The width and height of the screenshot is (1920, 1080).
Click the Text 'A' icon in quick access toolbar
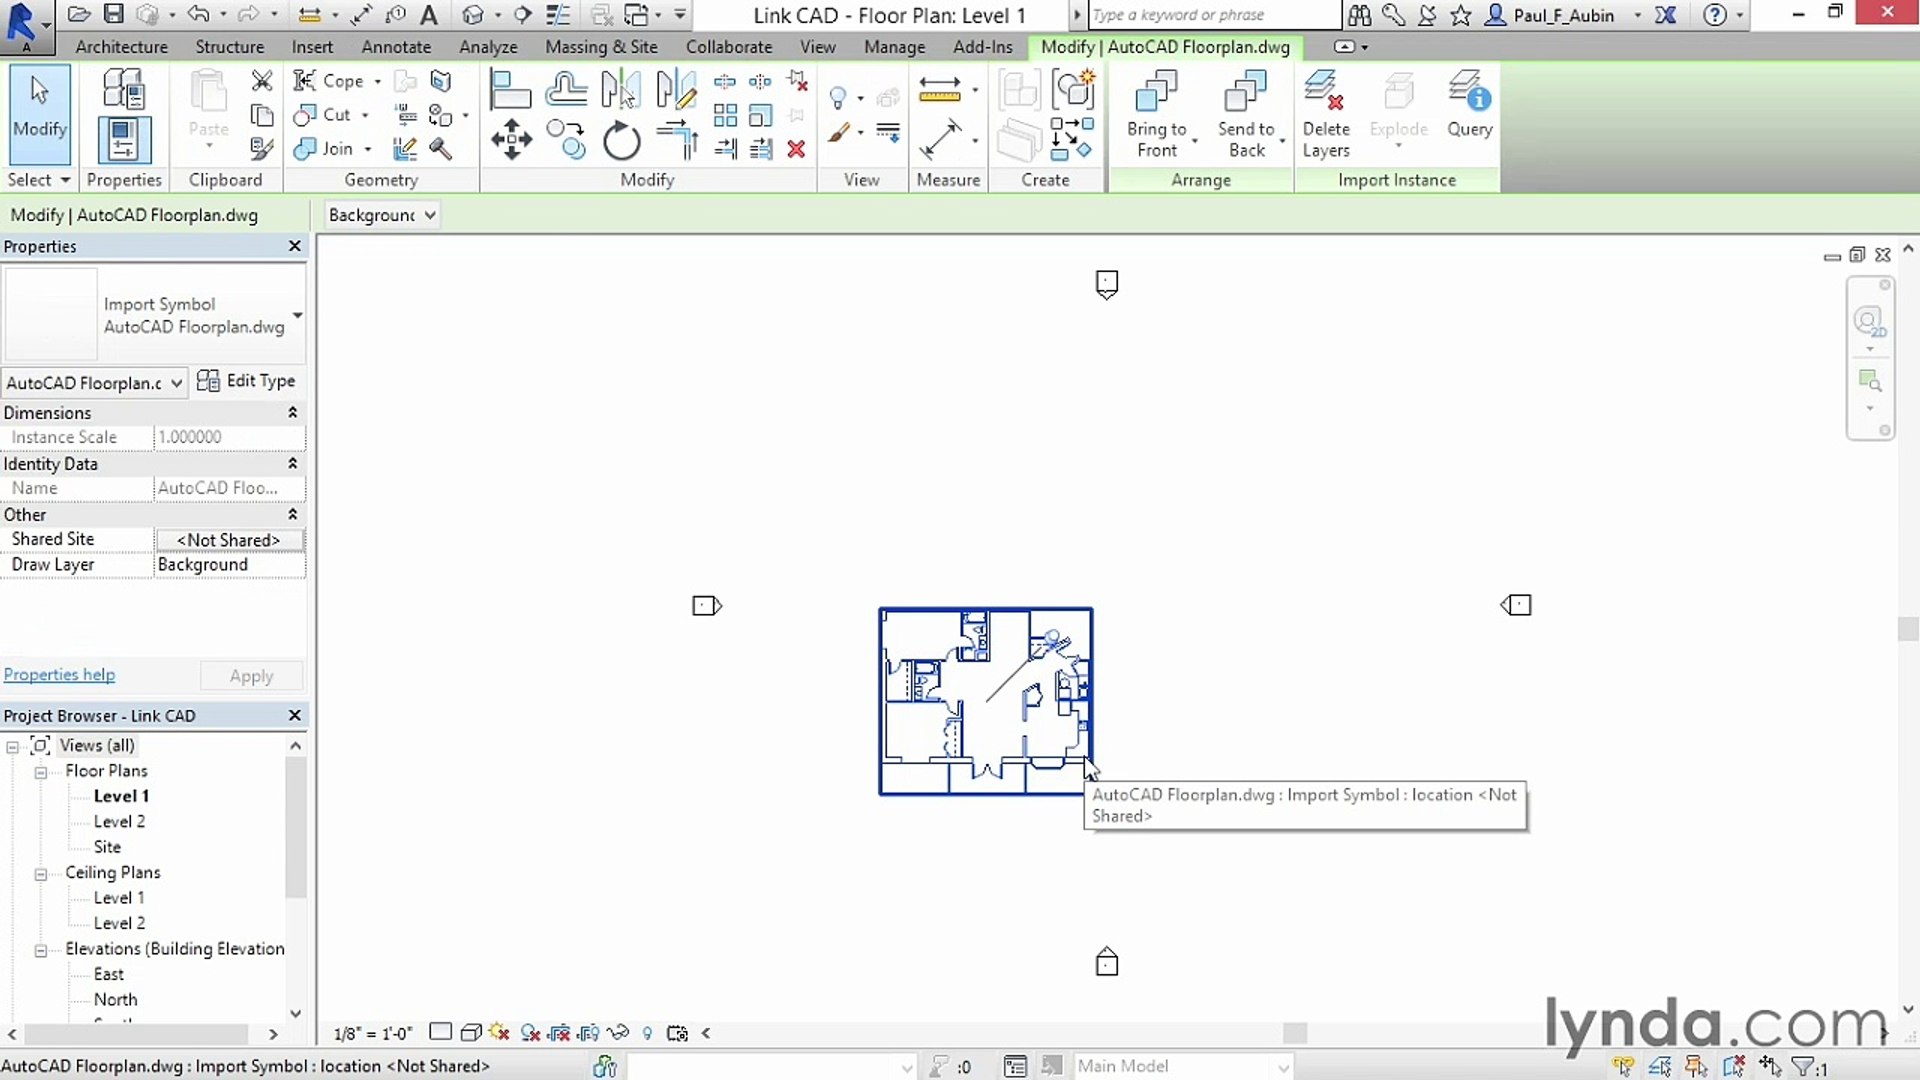click(x=429, y=14)
